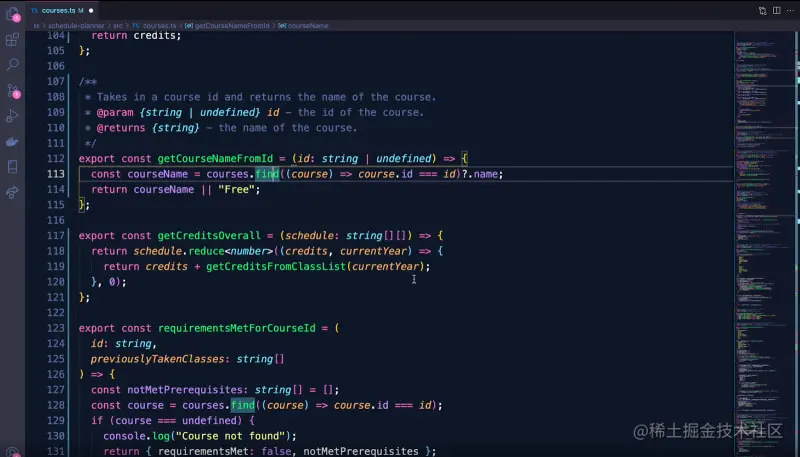The image size is (800, 457).
Task: Open the Extensions view in activity bar
Action: coord(12,40)
